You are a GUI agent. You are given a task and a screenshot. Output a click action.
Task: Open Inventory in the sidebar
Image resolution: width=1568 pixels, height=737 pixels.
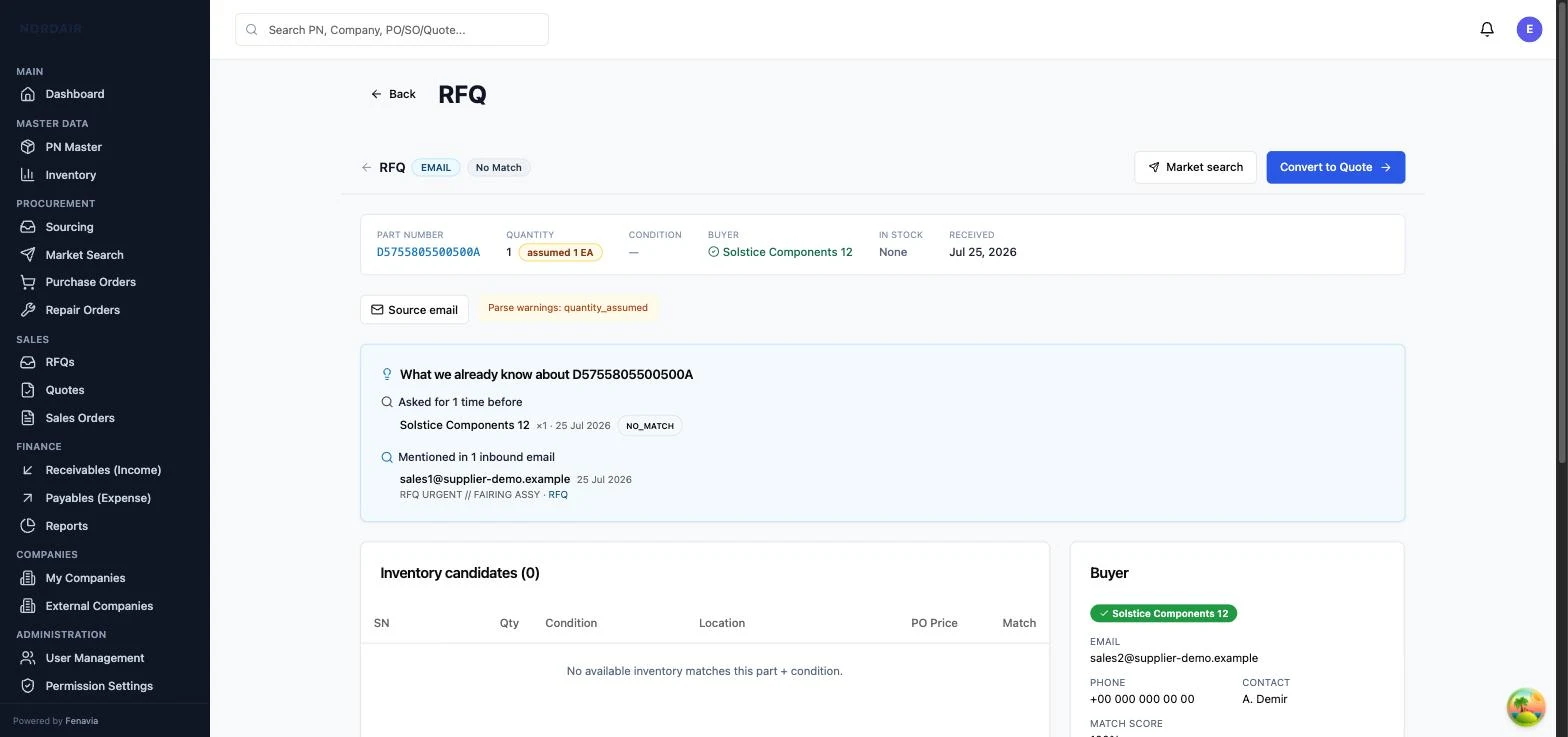[105, 175]
